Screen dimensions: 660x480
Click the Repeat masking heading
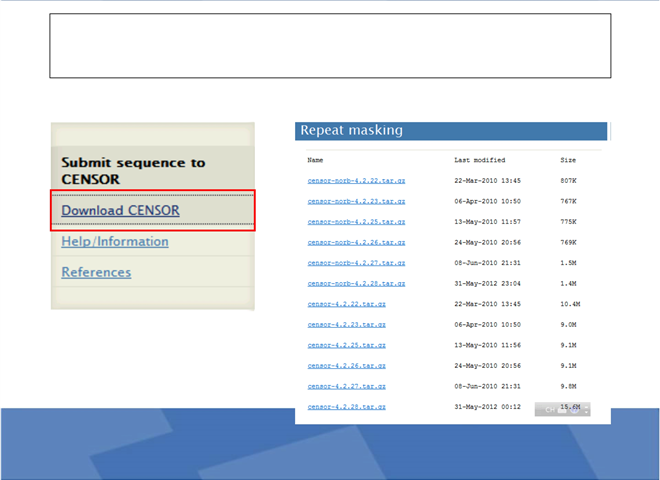click(x=351, y=130)
